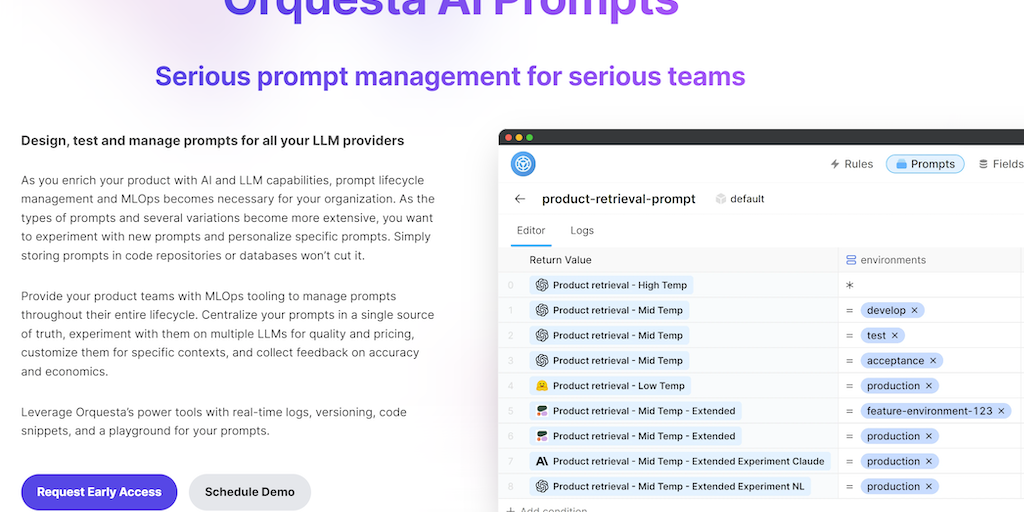Click the Hugging Face icon on Low Temp row

[x=542, y=386]
